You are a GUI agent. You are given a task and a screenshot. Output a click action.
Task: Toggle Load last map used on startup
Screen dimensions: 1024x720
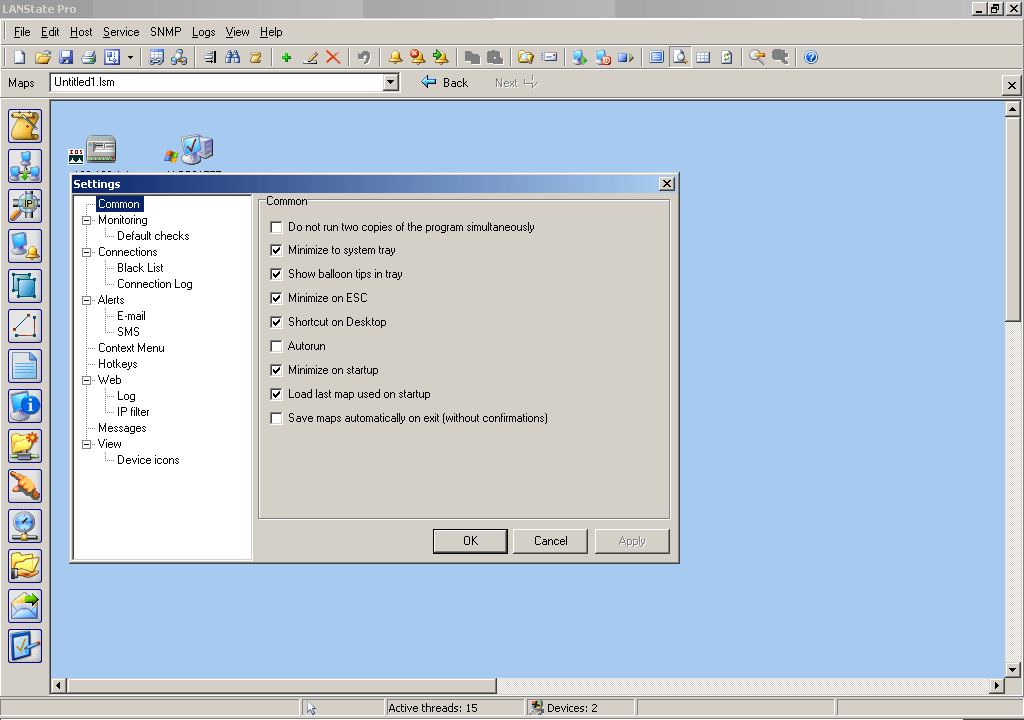coord(276,394)
